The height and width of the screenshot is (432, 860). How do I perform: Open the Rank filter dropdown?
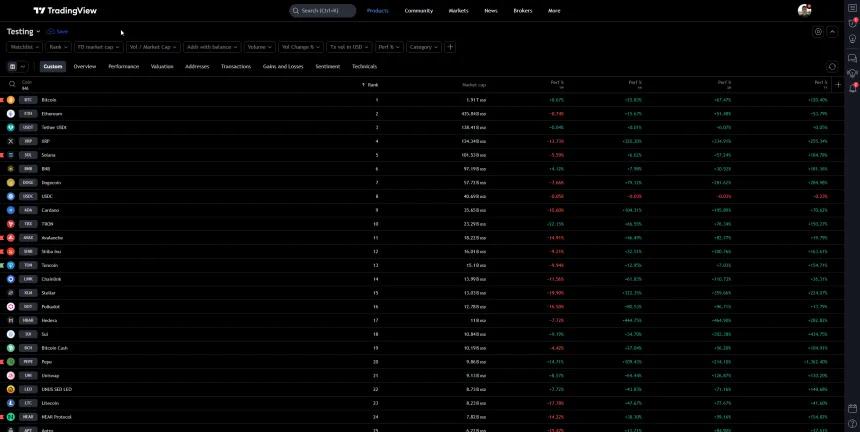click(x=58, y=47)
